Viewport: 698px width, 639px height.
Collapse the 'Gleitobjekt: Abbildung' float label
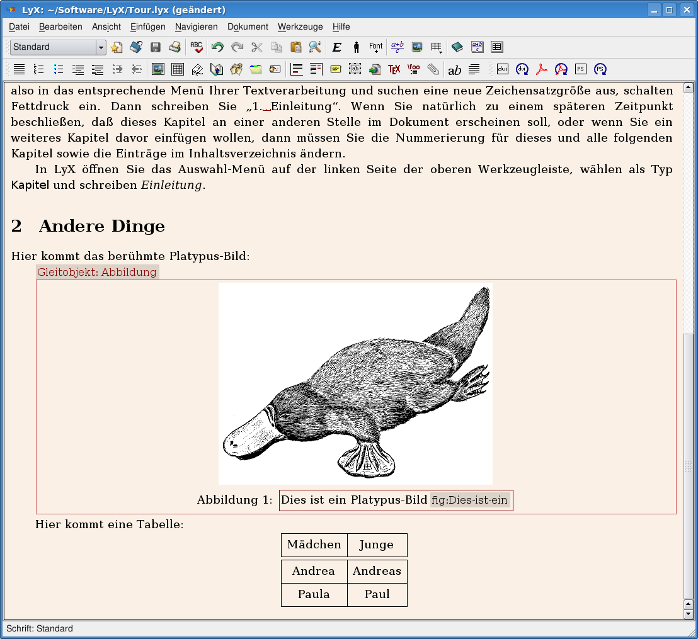(97, 272)
